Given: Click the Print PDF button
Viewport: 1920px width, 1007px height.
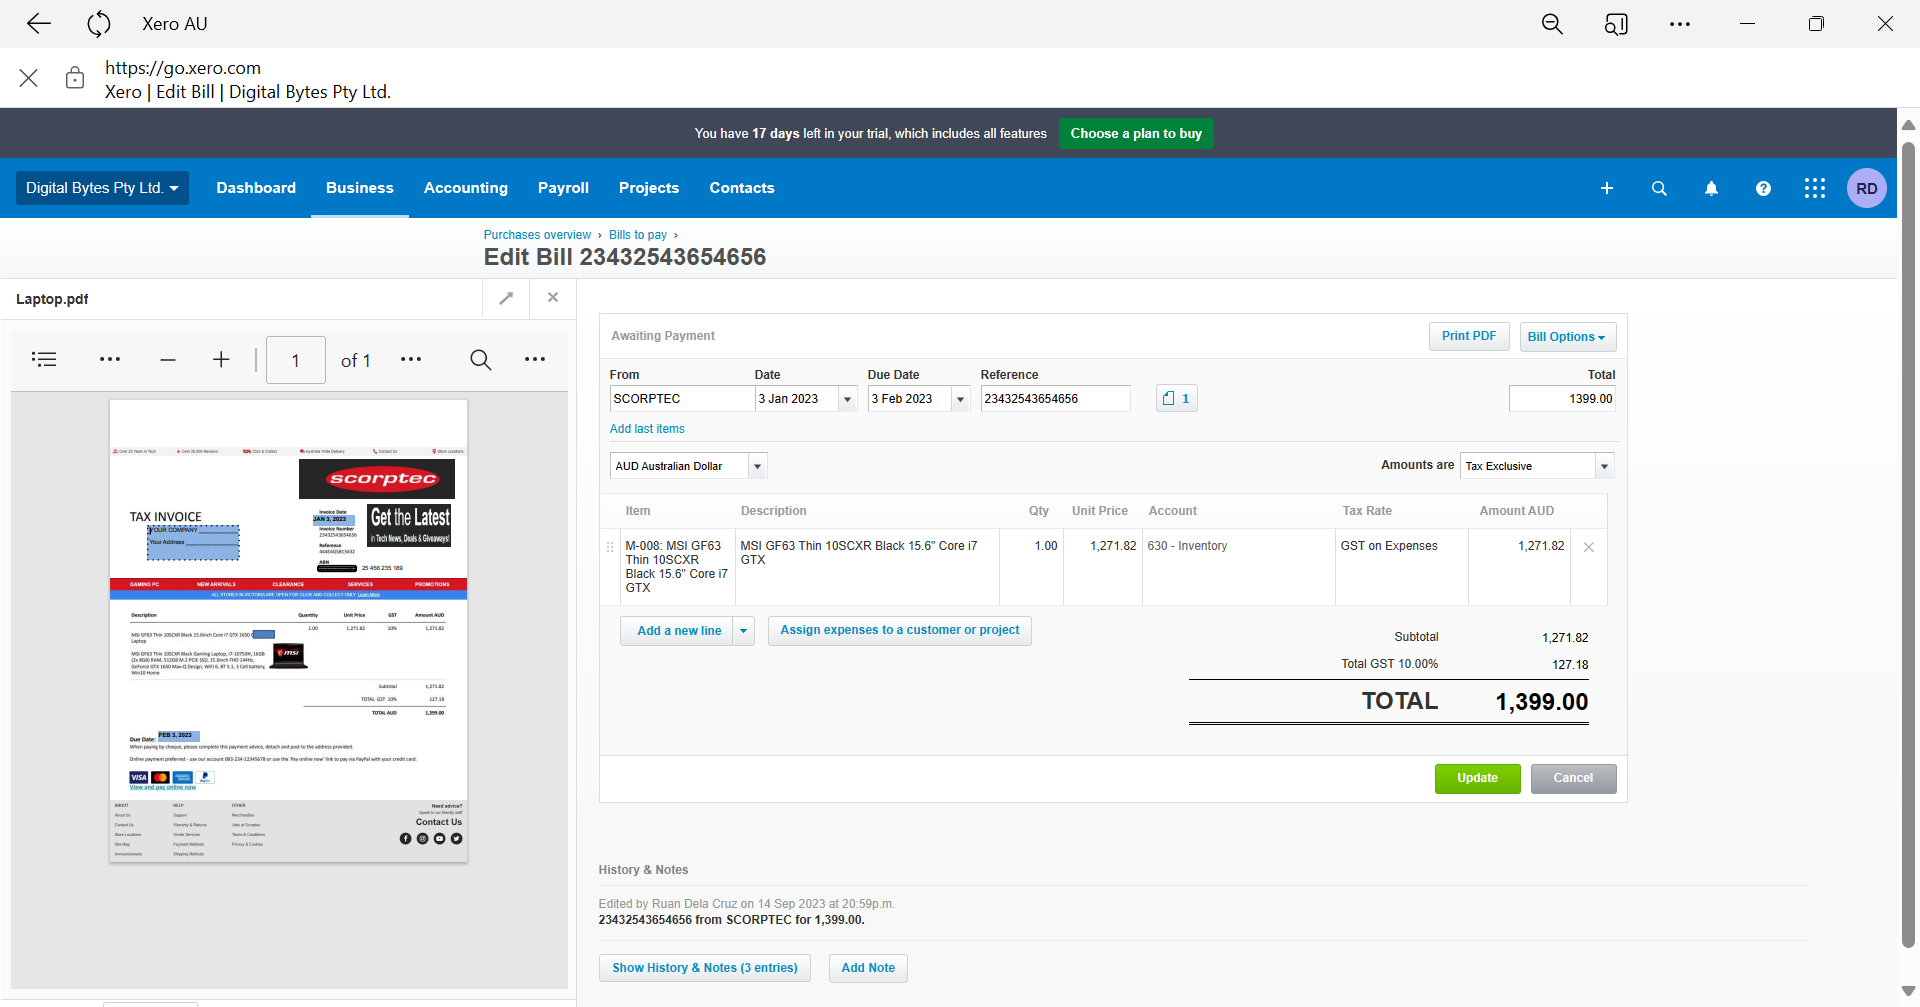Looking at the screenshot, I should click(x=1469, y=337).
